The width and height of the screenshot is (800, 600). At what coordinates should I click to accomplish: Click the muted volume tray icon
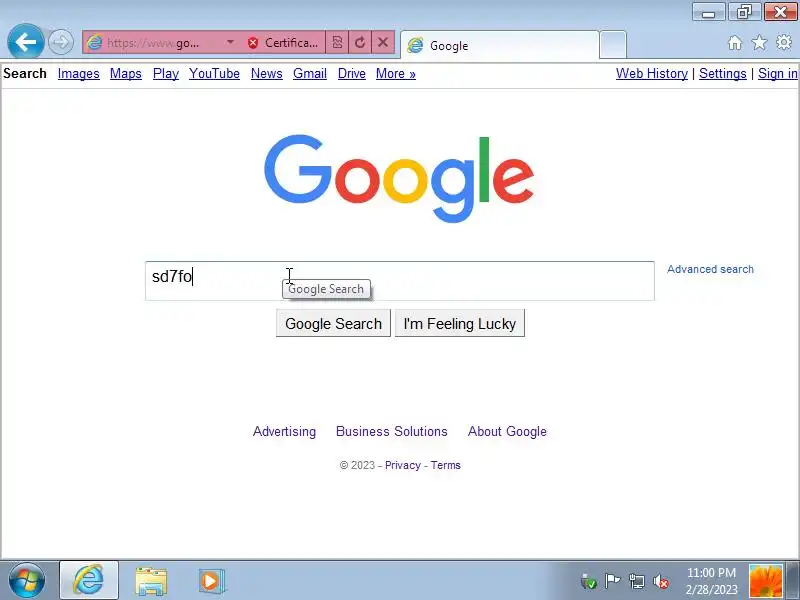point(661,581)
